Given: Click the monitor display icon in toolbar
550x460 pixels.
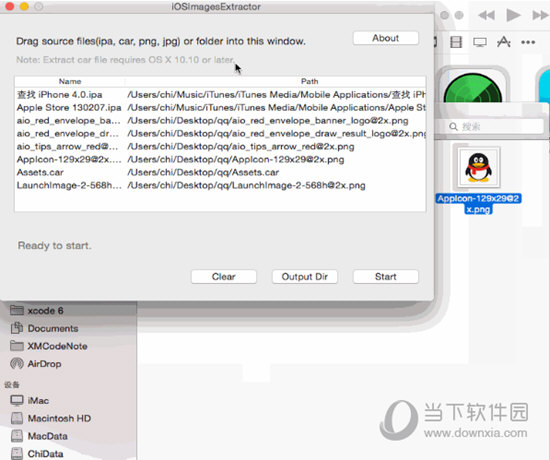Looking at the screenshot, I should (480, 42).
